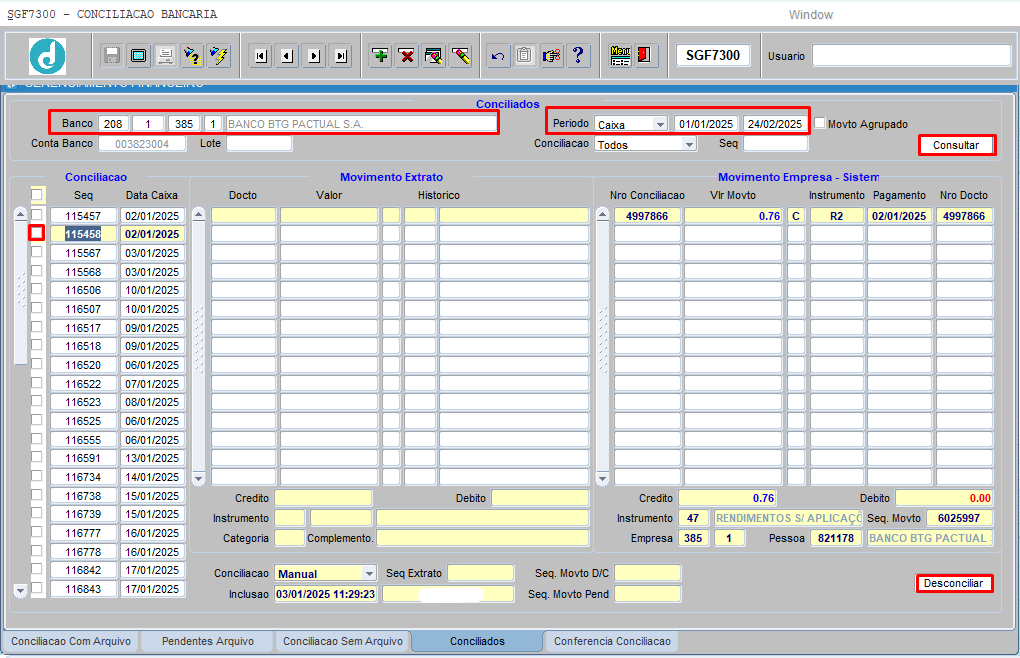Image resolution: width=1020 pixels, height=658 pixels.
Task: Click Seq. Movto value 6025997
Action: point(959,518)
